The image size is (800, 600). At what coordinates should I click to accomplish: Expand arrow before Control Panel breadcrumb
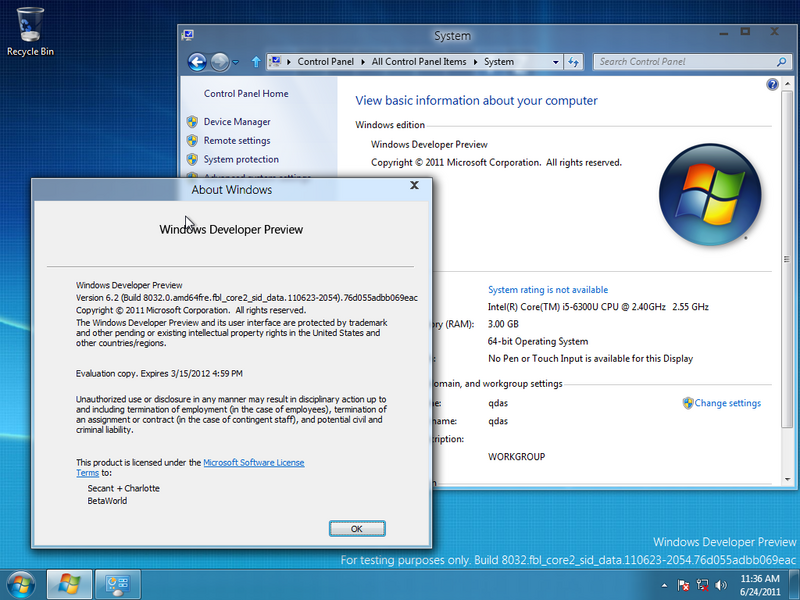click(x=289, y=62)
